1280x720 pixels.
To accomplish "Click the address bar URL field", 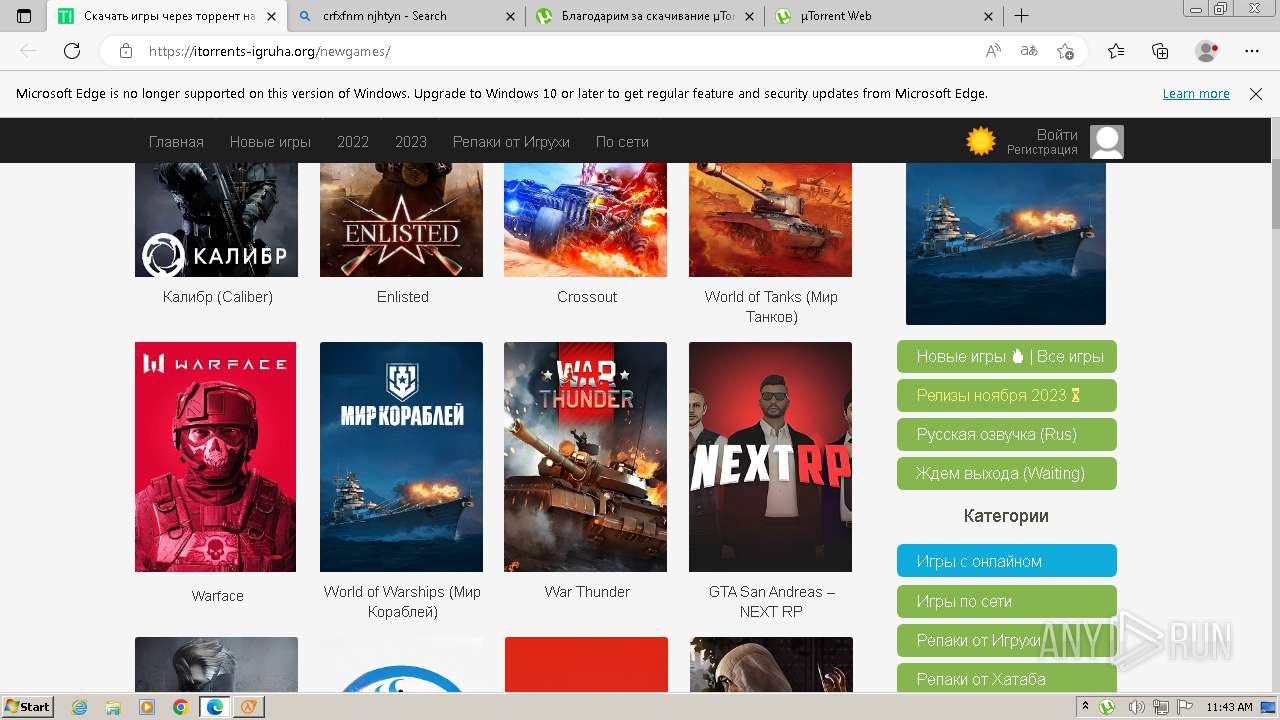I will point(560,51).
